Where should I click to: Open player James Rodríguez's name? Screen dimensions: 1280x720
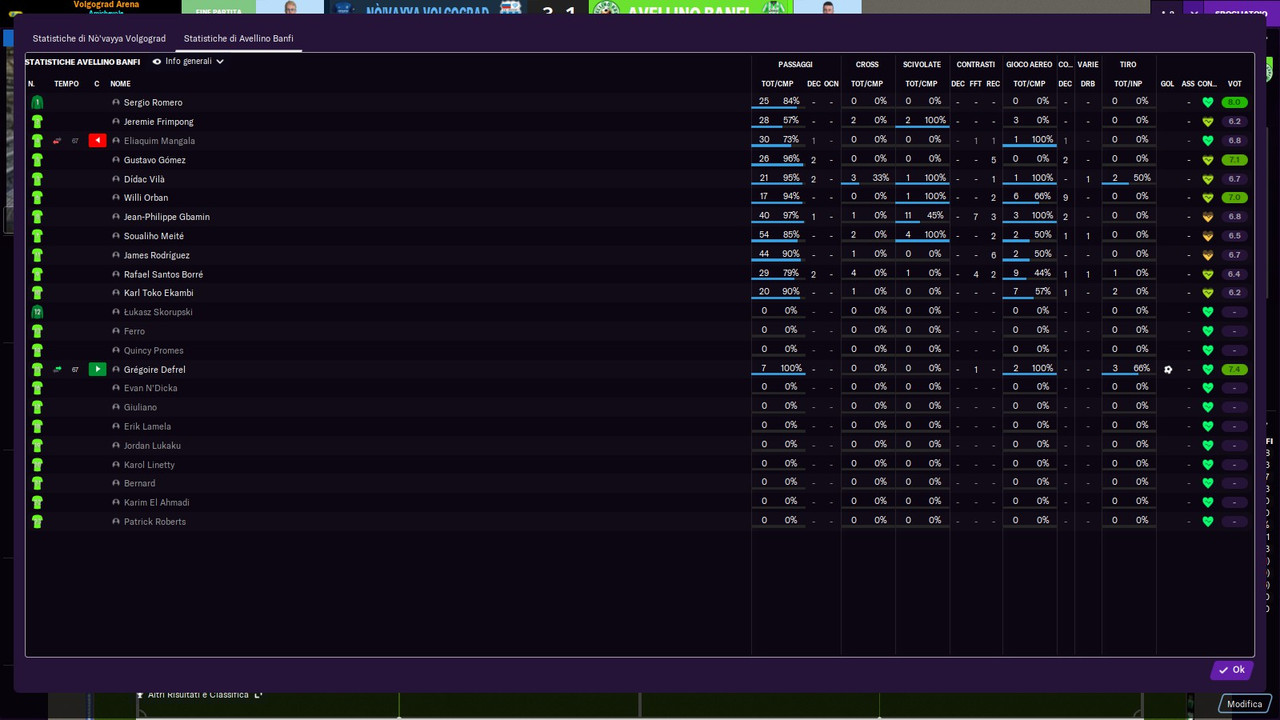[x=157, y=255]
